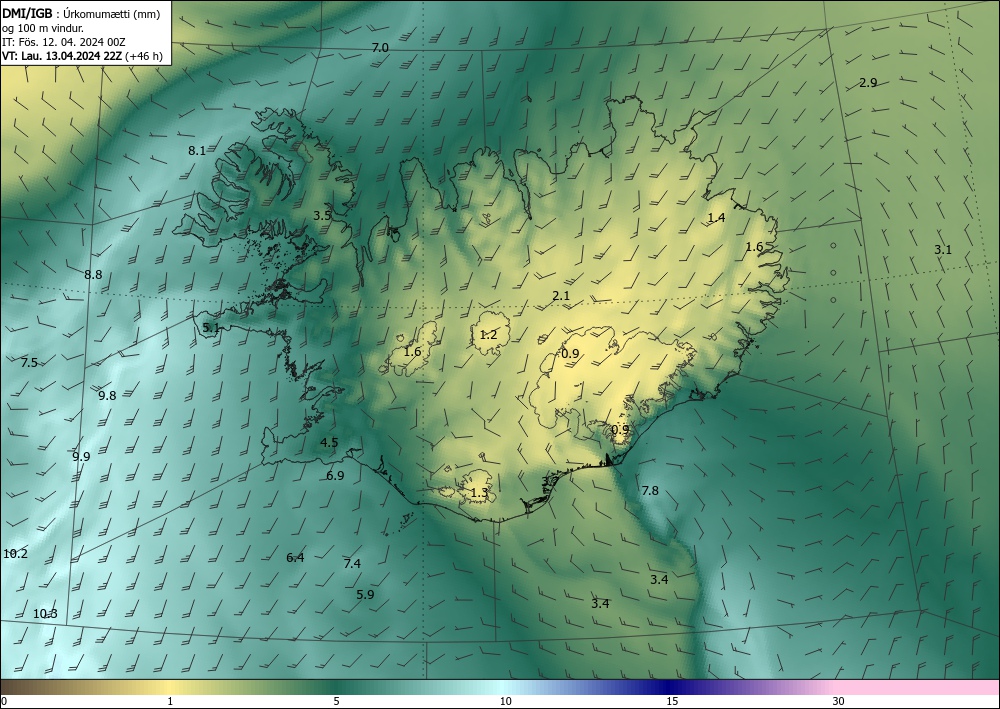The height and width of the screenshot is (709, 1000).
Task: Select the 7.5 value label
Action: 29,363
